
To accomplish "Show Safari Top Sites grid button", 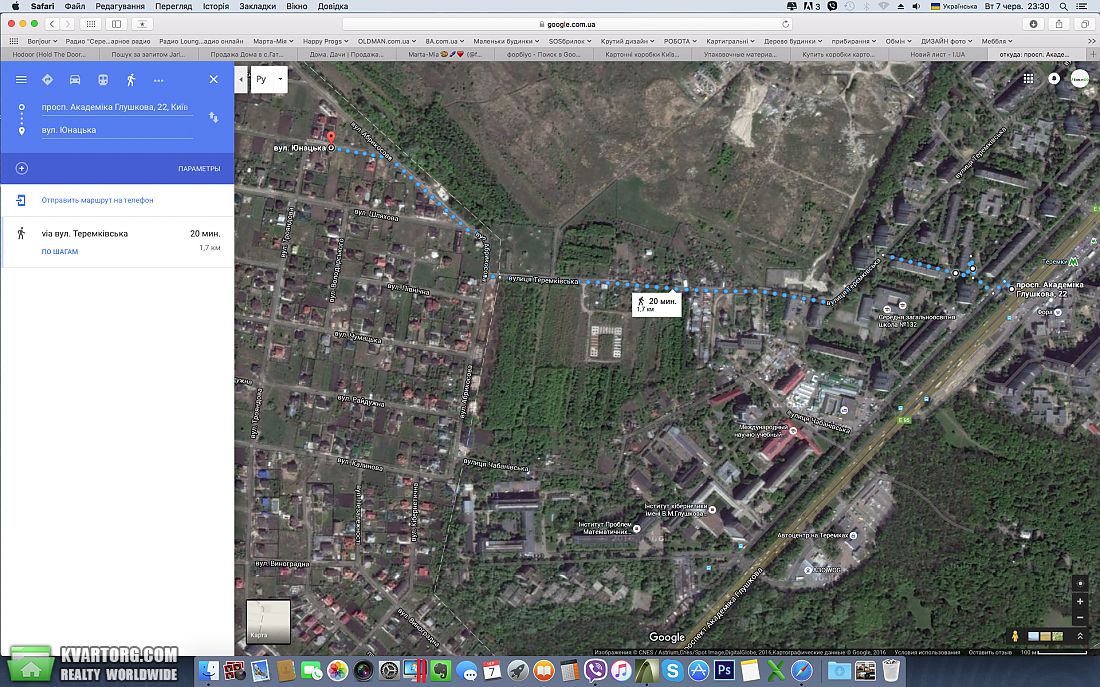I will click(90, 24).
